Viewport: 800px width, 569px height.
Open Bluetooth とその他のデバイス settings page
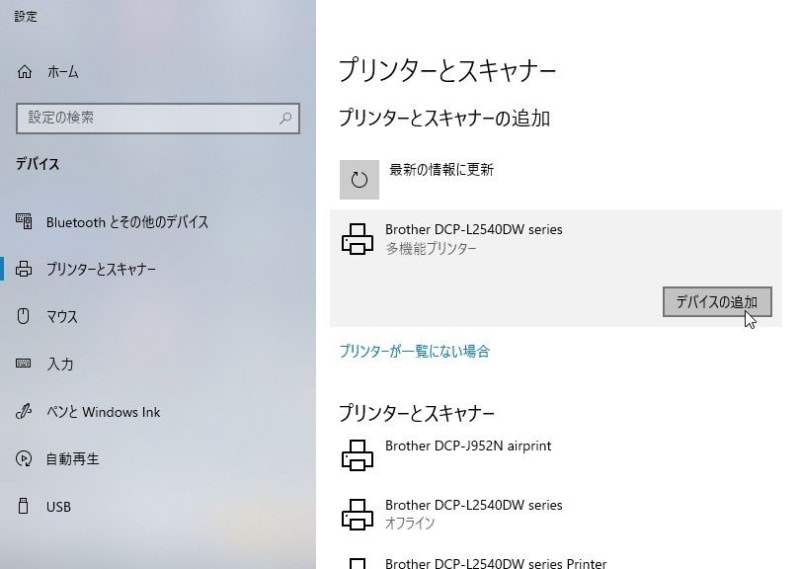click(x=127, y=222)
